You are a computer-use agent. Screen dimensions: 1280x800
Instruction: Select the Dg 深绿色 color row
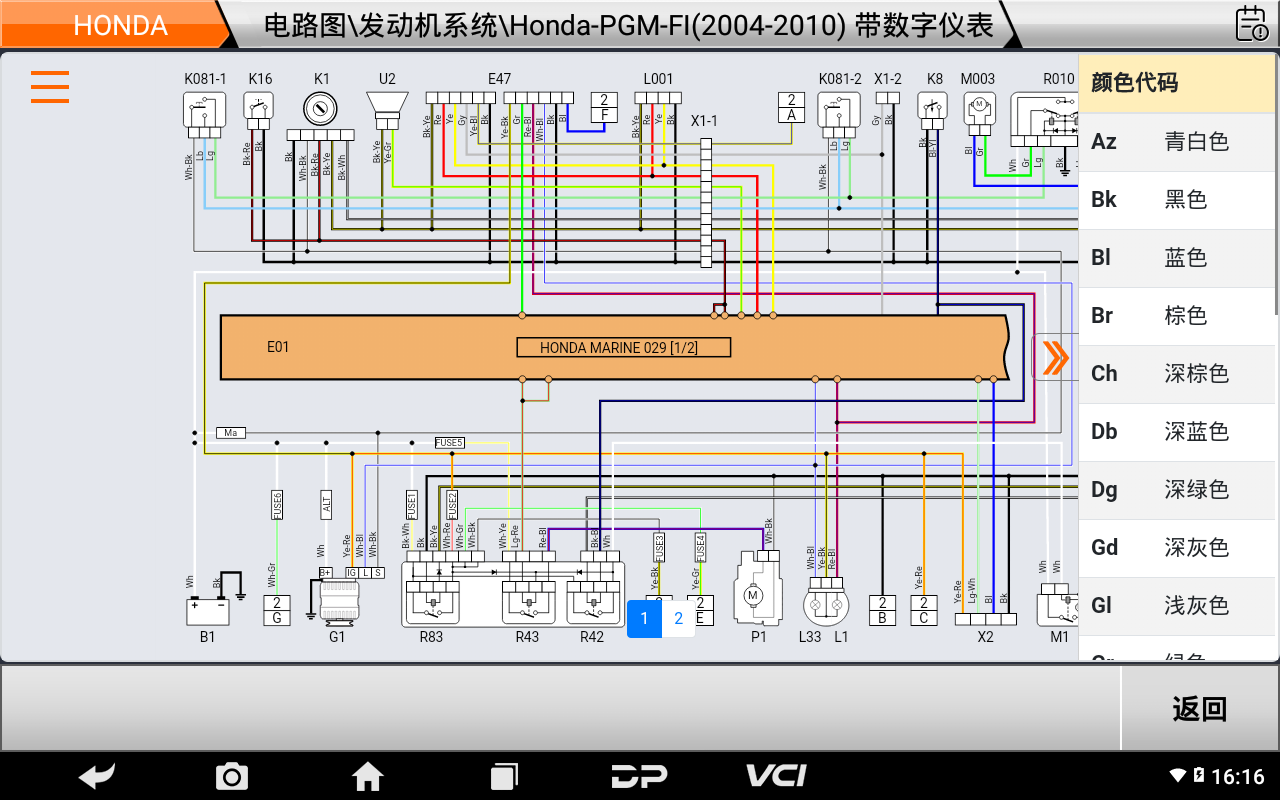click(1178, 489)
